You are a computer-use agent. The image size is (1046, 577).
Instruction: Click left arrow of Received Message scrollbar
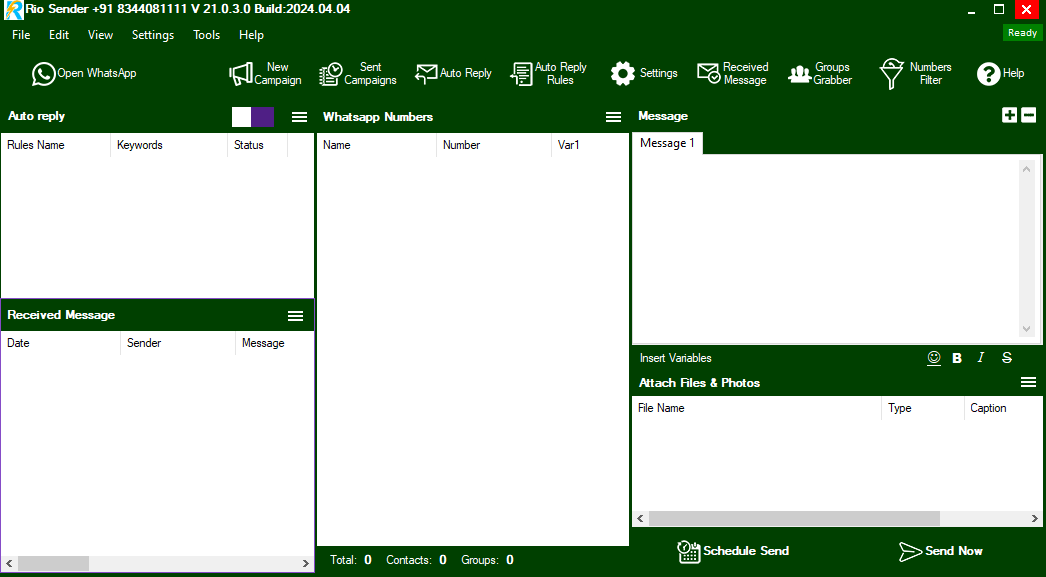pos(9,564)
